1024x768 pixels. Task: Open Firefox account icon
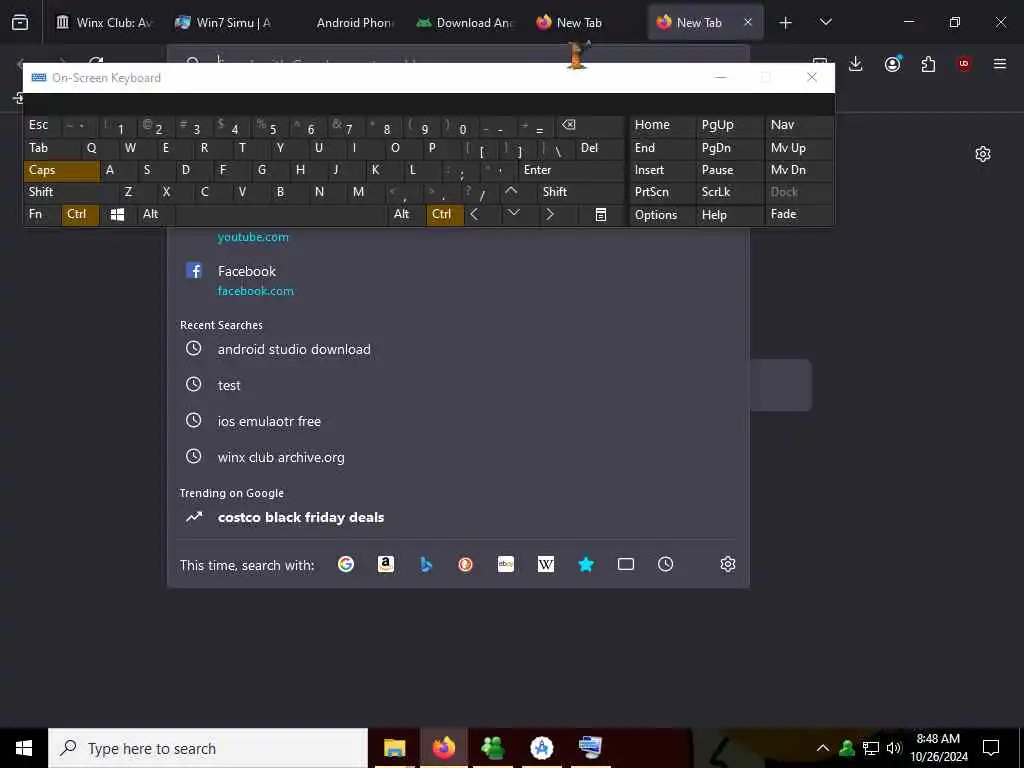click(x=893, y=64)
